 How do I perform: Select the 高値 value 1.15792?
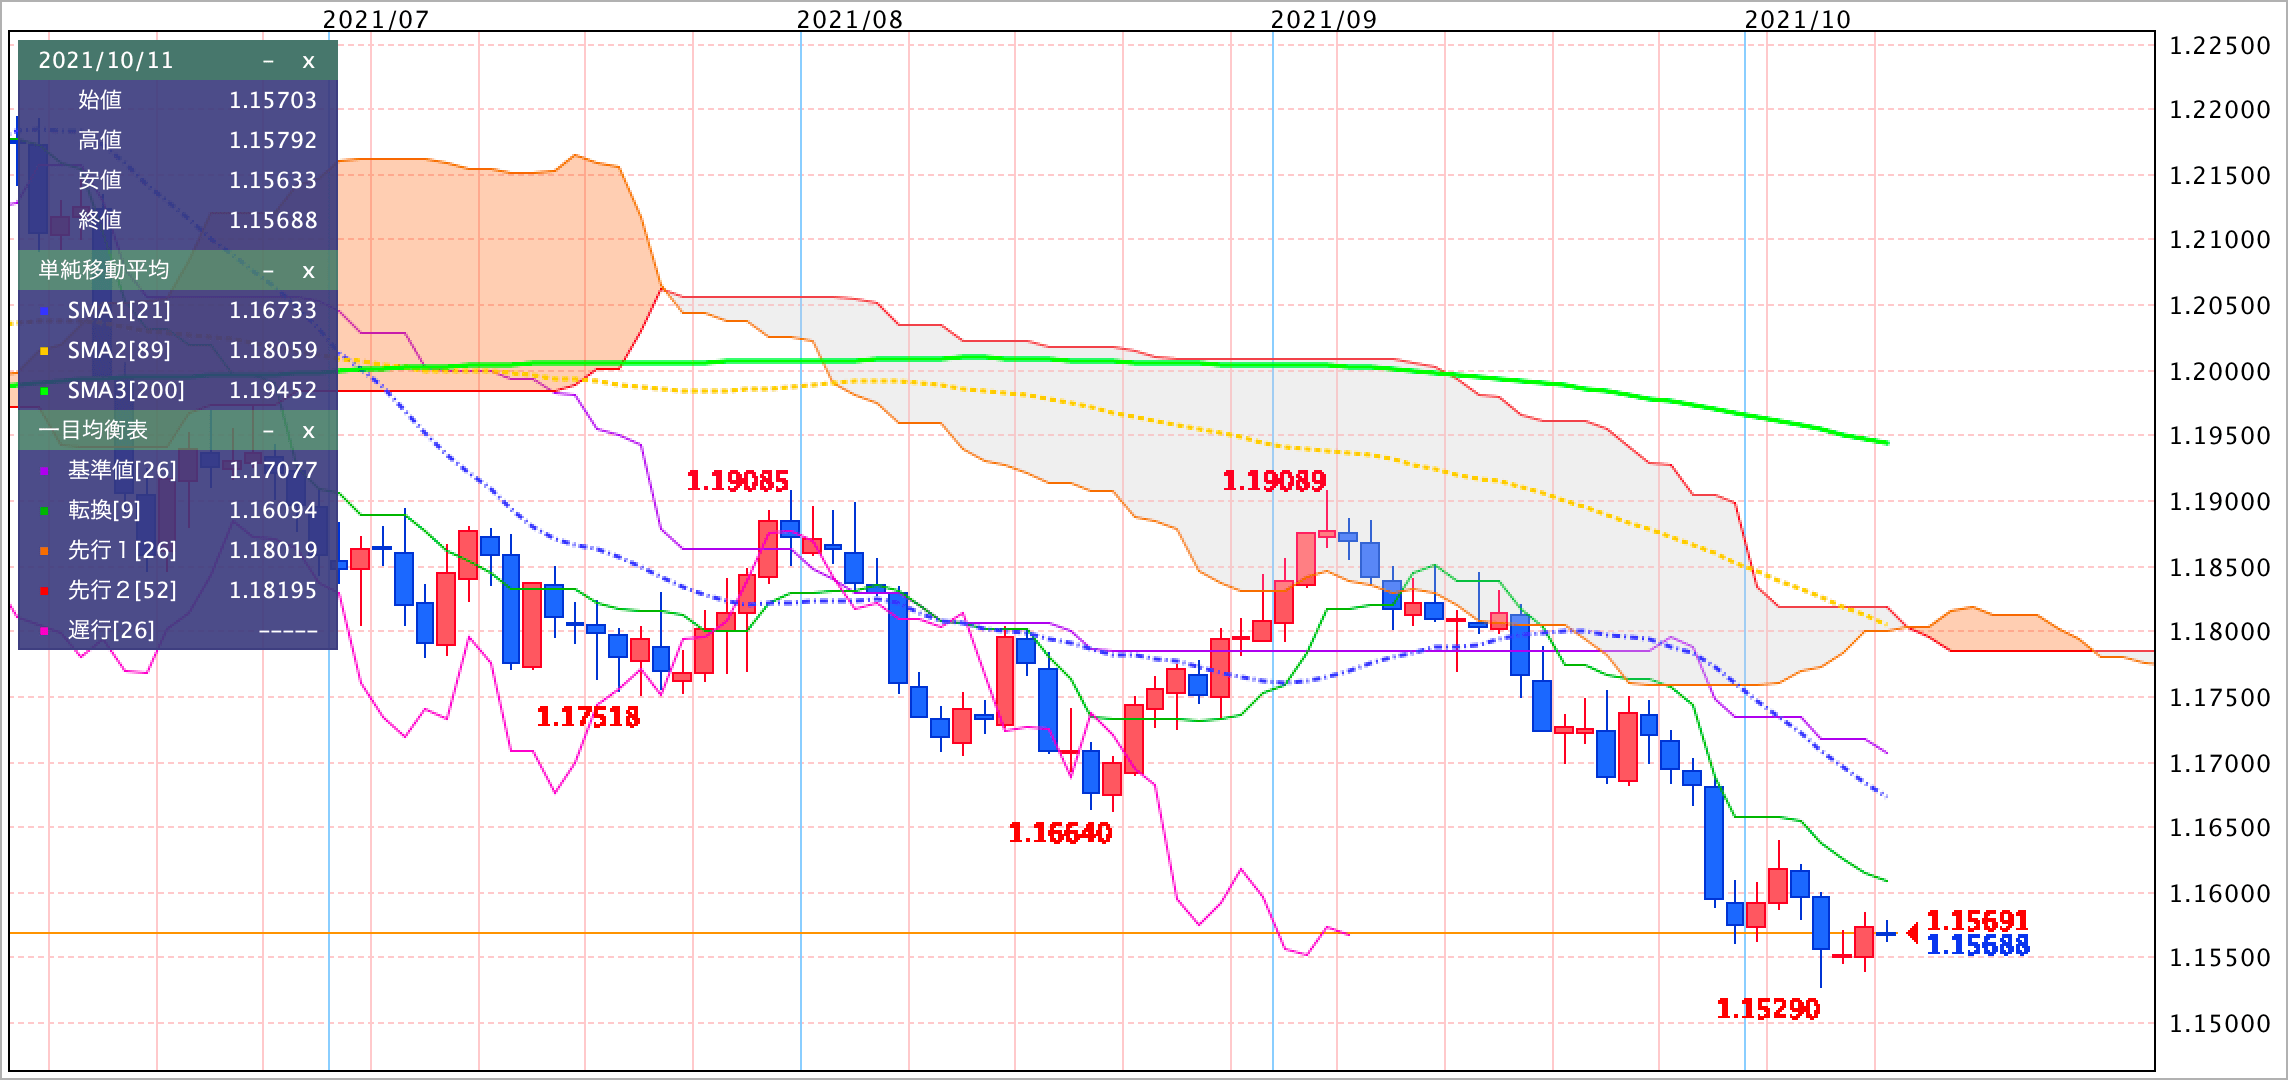(273, 140)
